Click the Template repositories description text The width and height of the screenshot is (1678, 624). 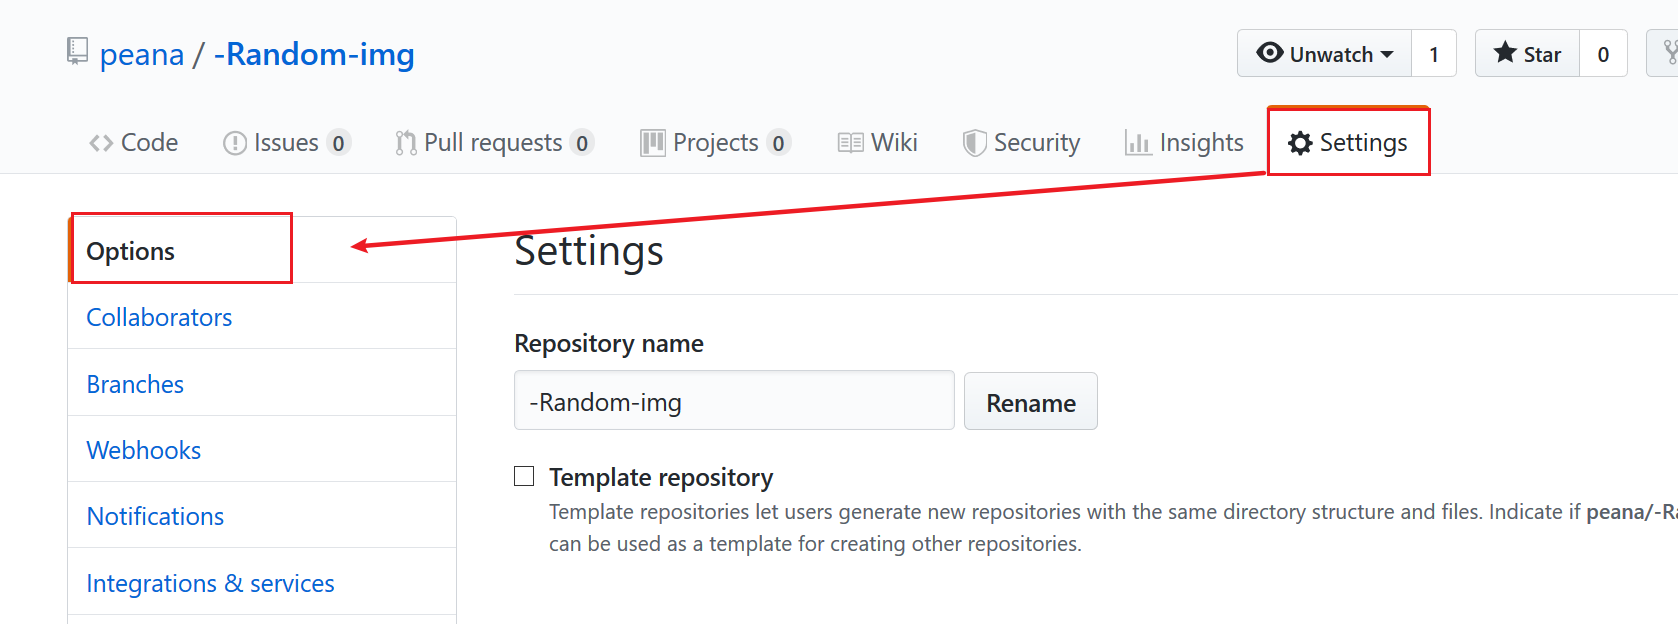1113,528
